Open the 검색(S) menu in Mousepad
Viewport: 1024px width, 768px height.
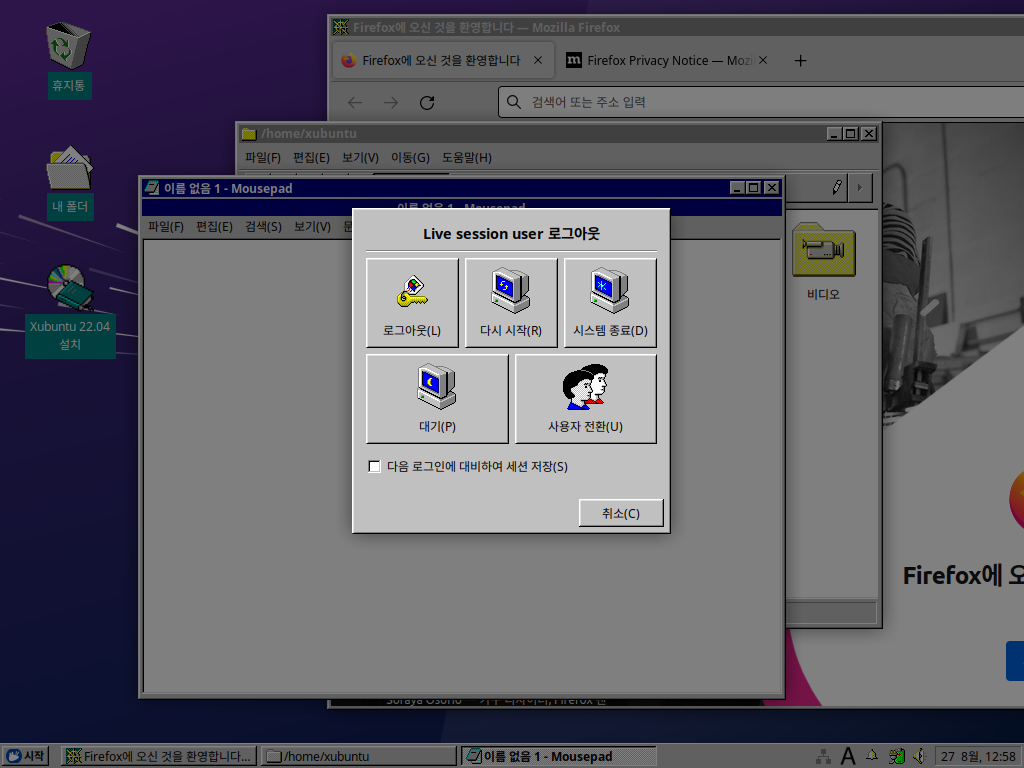point(263,227)
